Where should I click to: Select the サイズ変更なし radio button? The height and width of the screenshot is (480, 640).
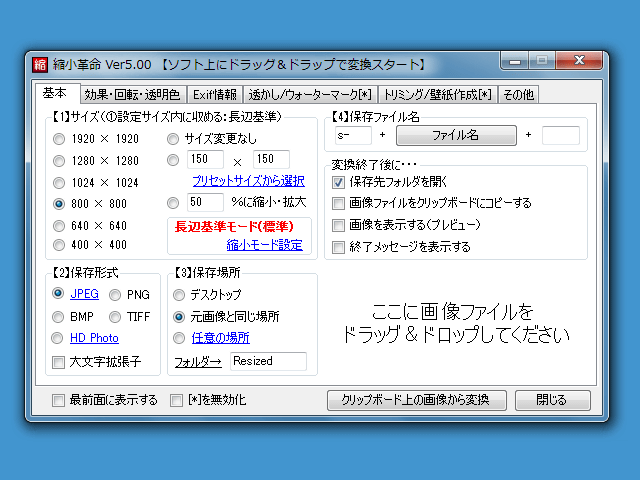[173, 139]
